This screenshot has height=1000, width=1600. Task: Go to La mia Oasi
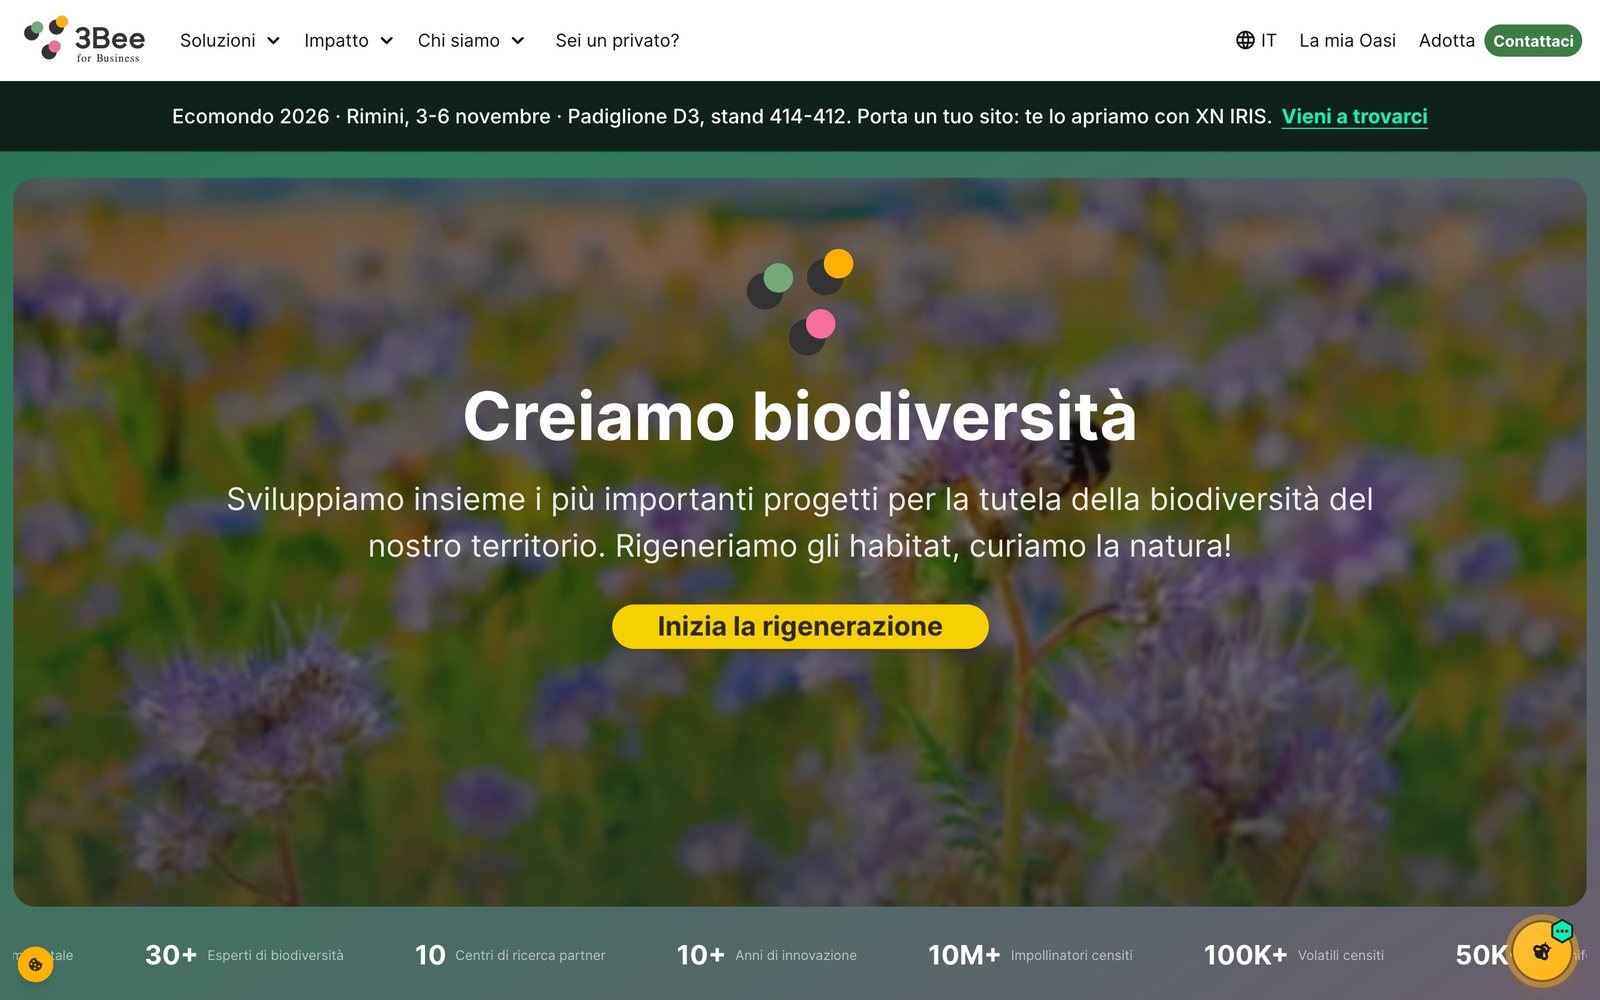(x=1347, y=40)
